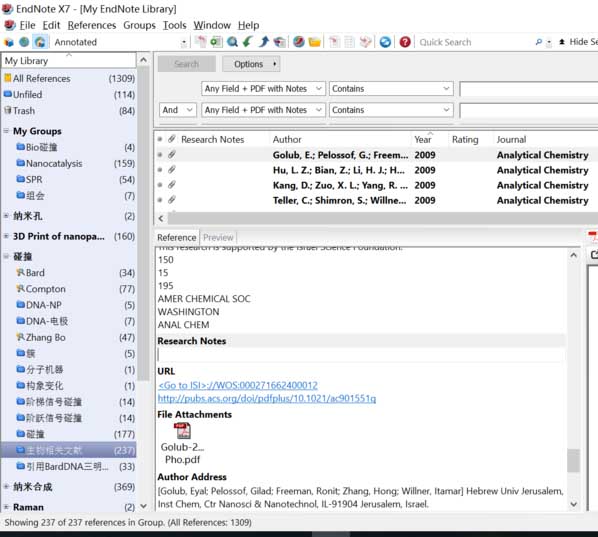
Task: Toggle read status dot on Hu, L. Z. row
Action: [x=160, y=170]
